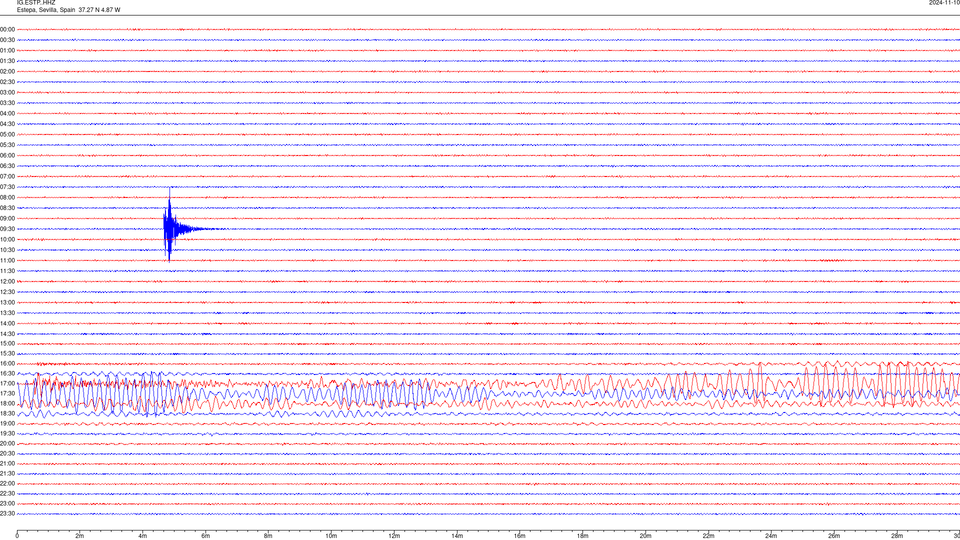Screen dimensions: 960x540
Task: Select the 03:00 time label
Action: coord(7,92)
